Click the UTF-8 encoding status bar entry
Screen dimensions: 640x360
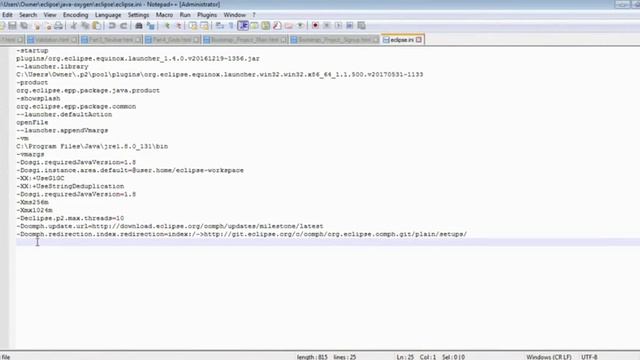[x=589, y=357]
